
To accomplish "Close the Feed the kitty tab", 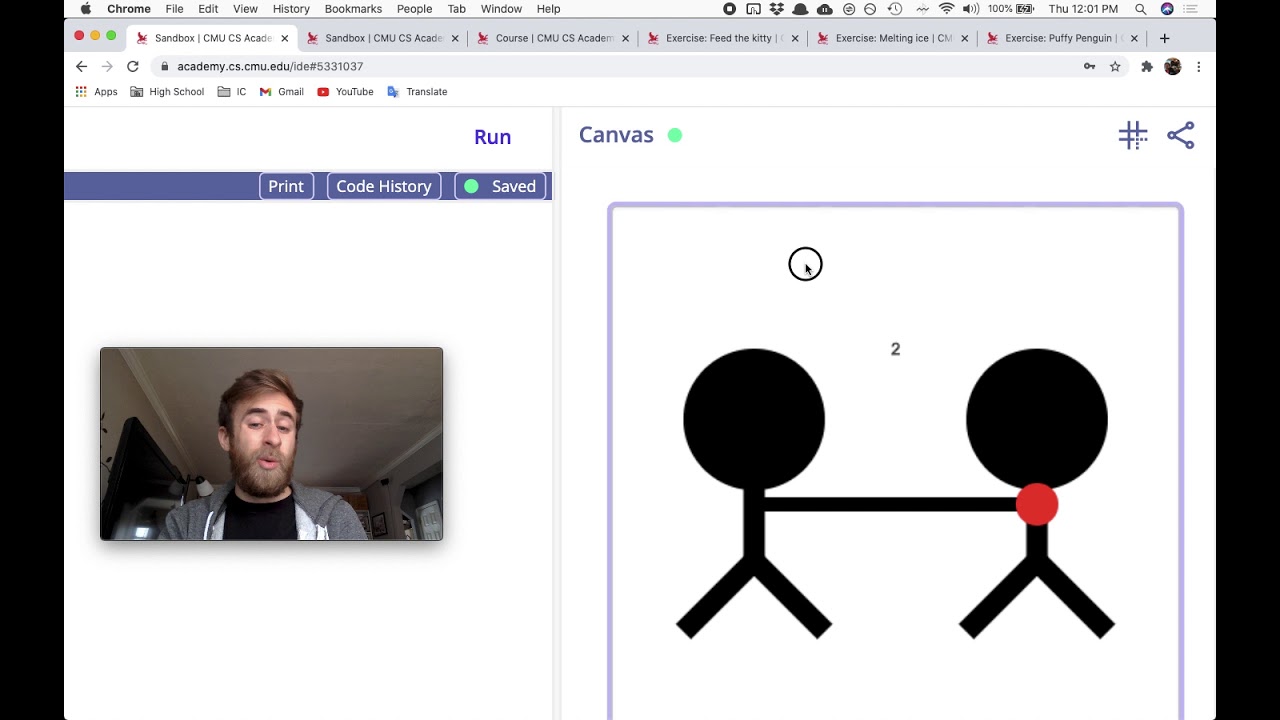I will pos(796,38).
